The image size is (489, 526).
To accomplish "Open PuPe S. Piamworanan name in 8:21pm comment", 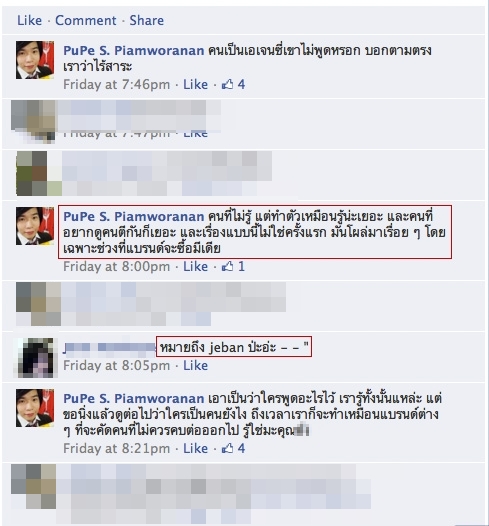I will [133, 398].
